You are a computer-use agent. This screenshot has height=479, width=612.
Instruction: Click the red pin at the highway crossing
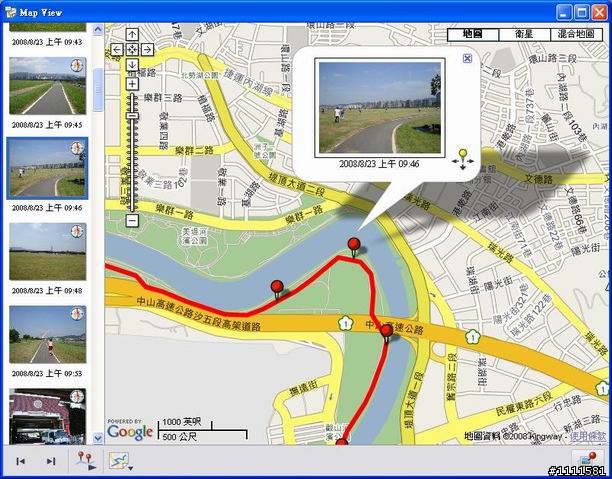(x=387, y=333)
